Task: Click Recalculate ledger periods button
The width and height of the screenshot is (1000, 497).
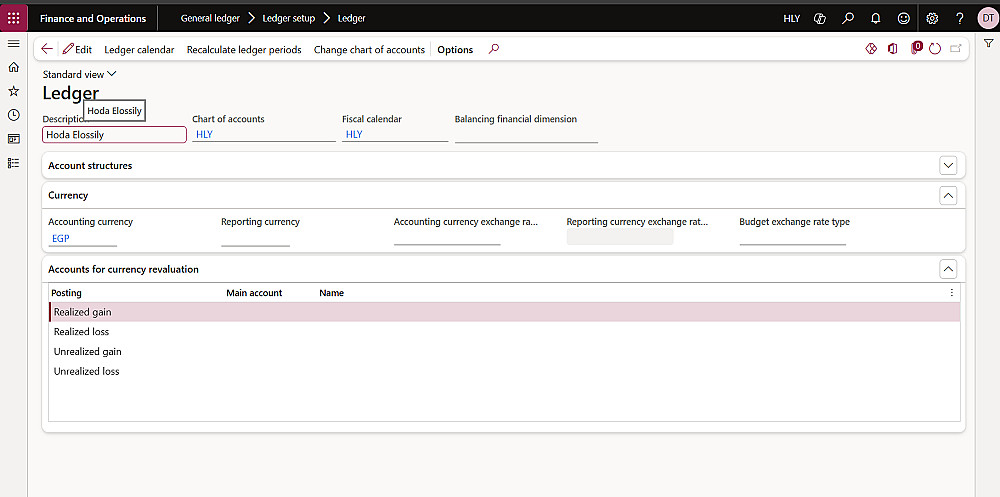Action: pos(244,49)
